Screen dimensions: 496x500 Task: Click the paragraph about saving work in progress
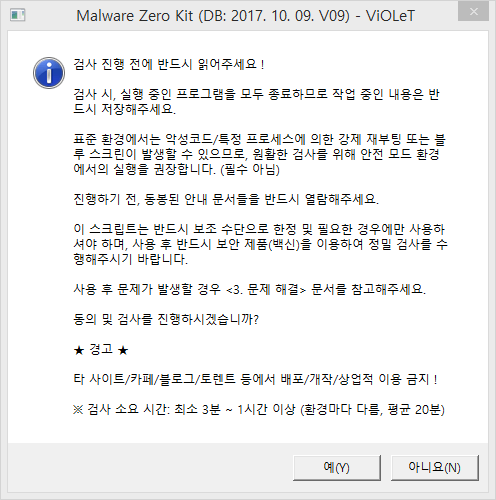pos(257,102)
